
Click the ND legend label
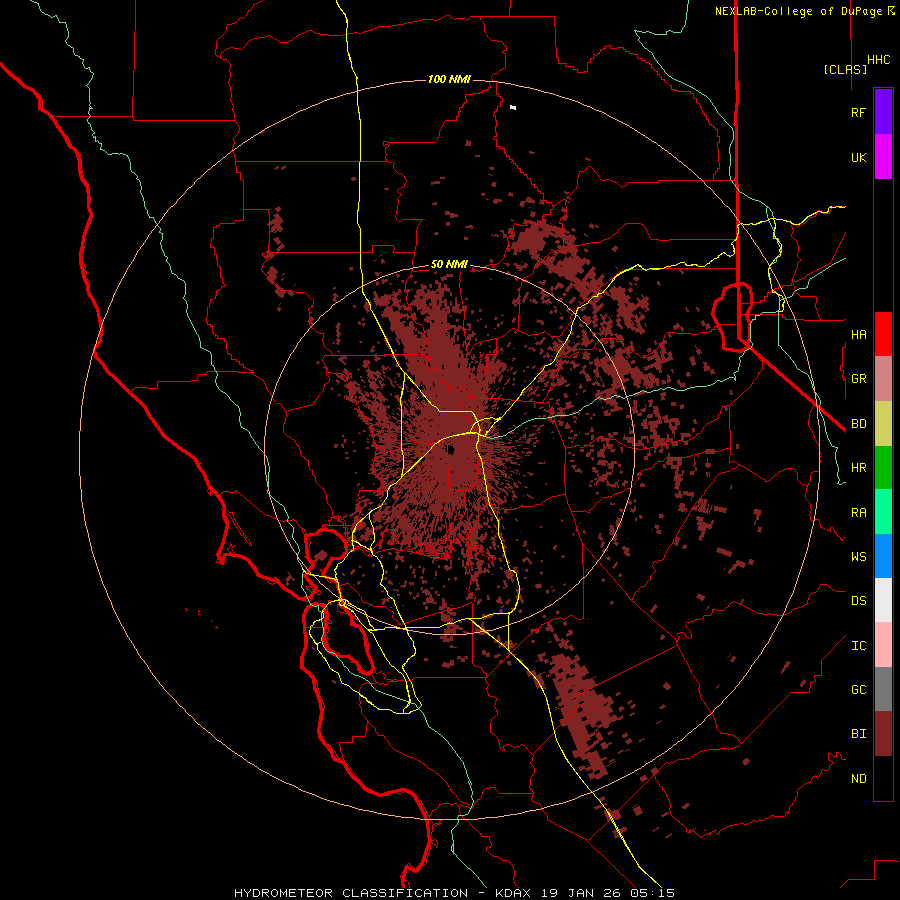858,779
